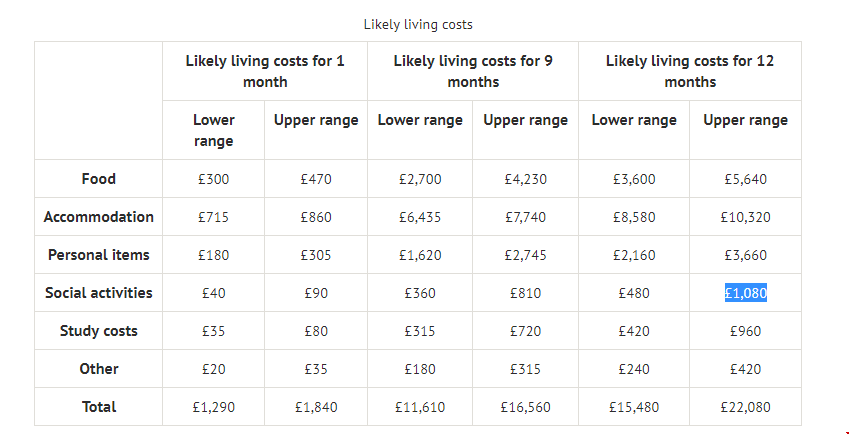Select the Food row header
This screenshot has width=849, height=434.
tap(99, 179)
